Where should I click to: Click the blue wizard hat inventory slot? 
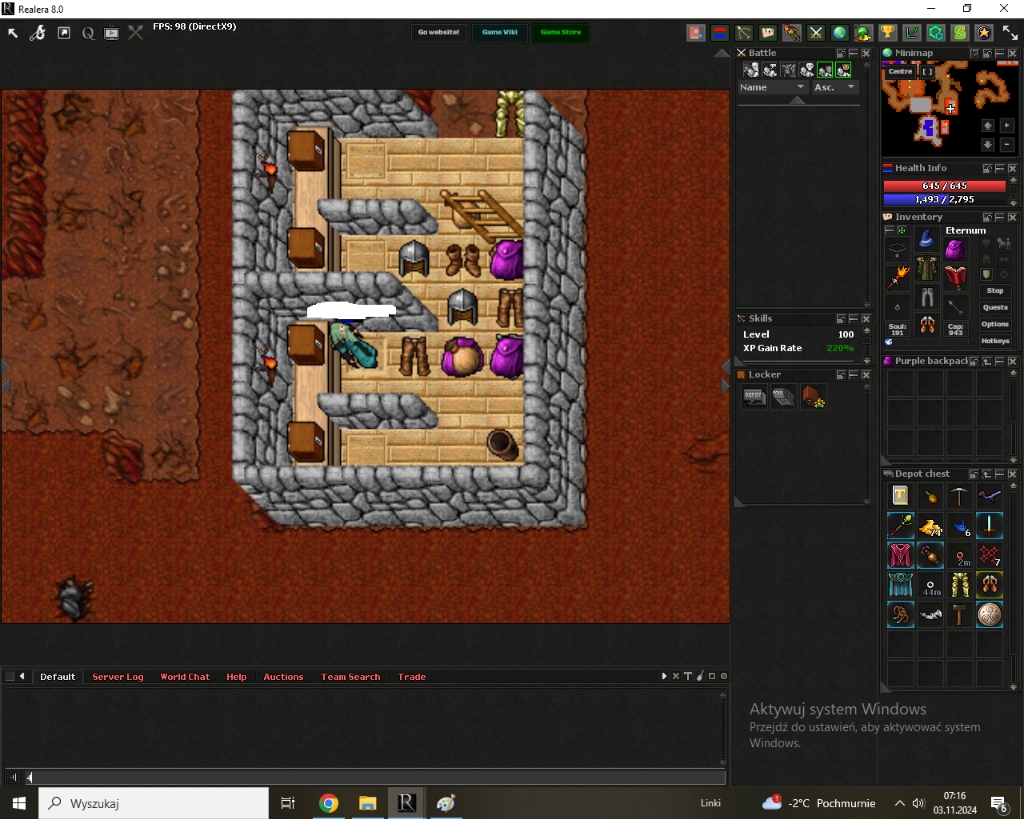(926, 239)
